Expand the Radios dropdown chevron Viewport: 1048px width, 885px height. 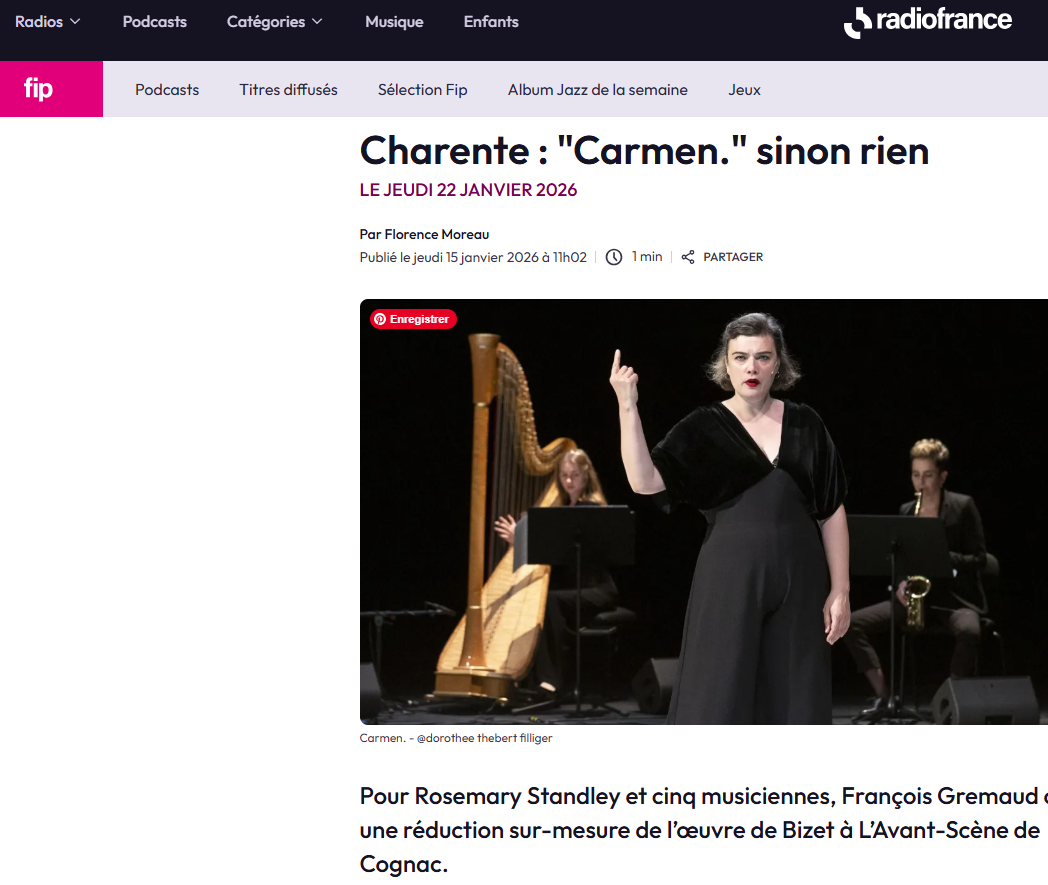click(x=76, y=22)
